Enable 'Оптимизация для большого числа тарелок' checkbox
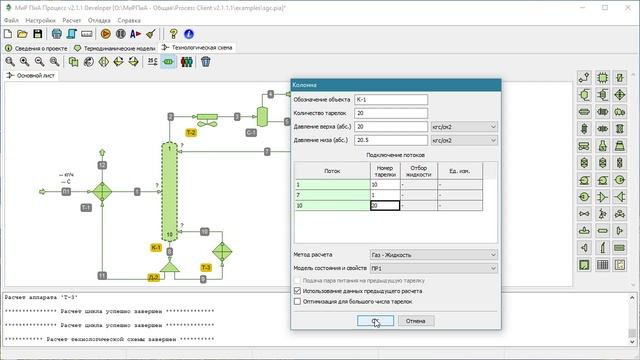The image size is (640, 360). tap(298, 302)
